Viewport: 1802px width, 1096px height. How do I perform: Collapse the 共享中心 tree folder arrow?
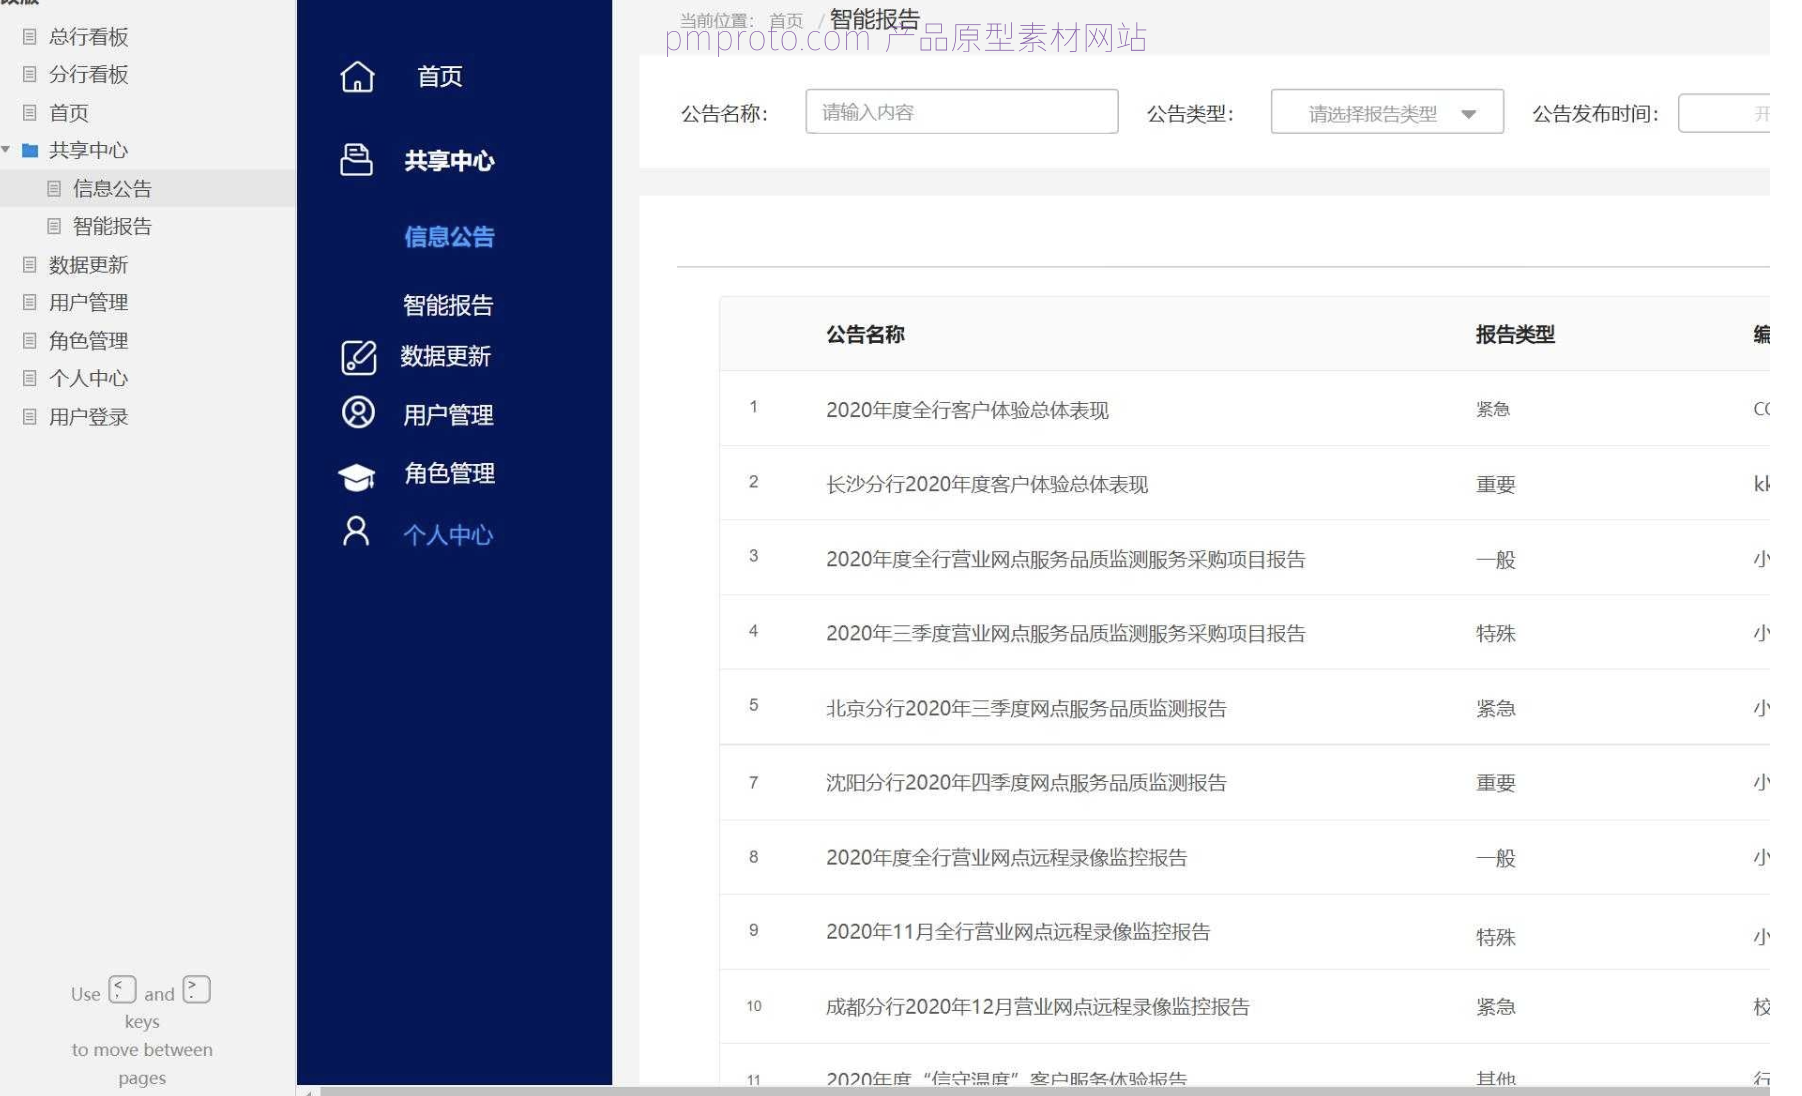point(6,150)
